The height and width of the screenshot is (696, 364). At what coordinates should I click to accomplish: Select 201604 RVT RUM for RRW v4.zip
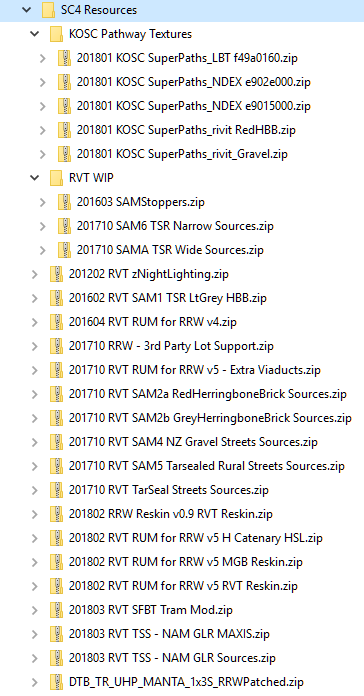click(x=153, y=322)
